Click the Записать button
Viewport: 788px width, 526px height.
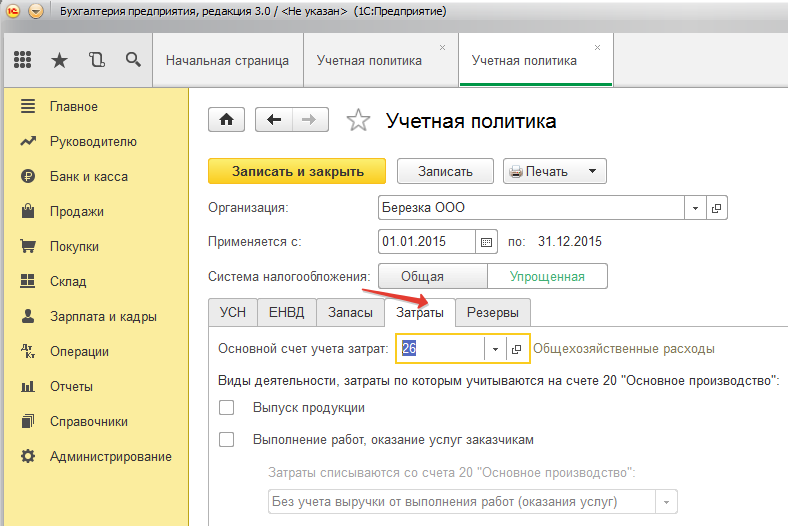pyautogui.click(x=445, y=171)
